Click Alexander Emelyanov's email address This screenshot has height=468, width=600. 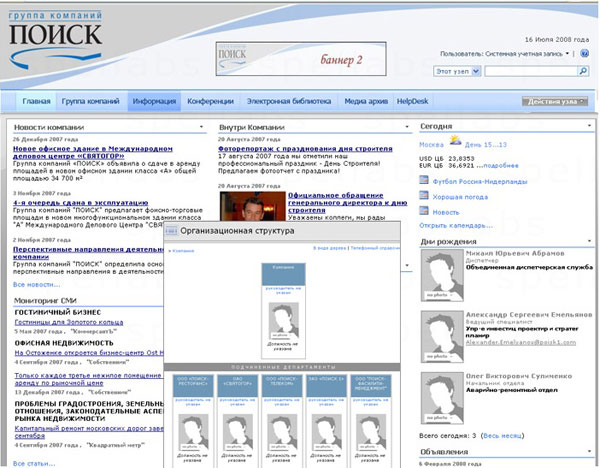[x=521, y=342]
